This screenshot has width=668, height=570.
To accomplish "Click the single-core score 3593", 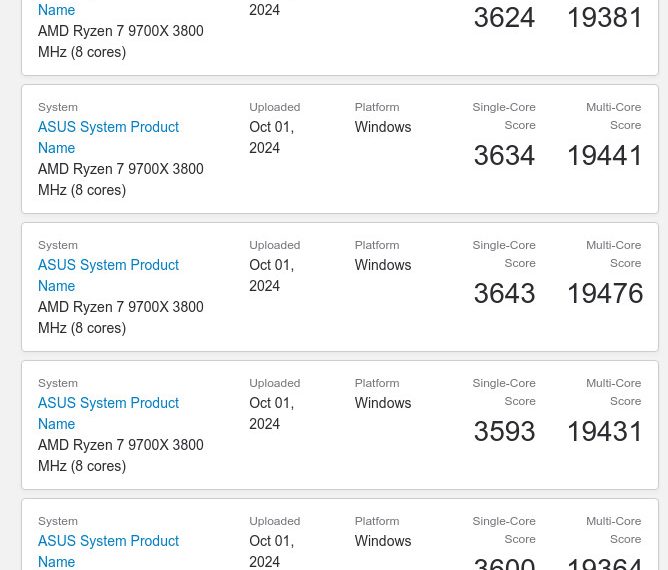I will (x=504, y=431).
